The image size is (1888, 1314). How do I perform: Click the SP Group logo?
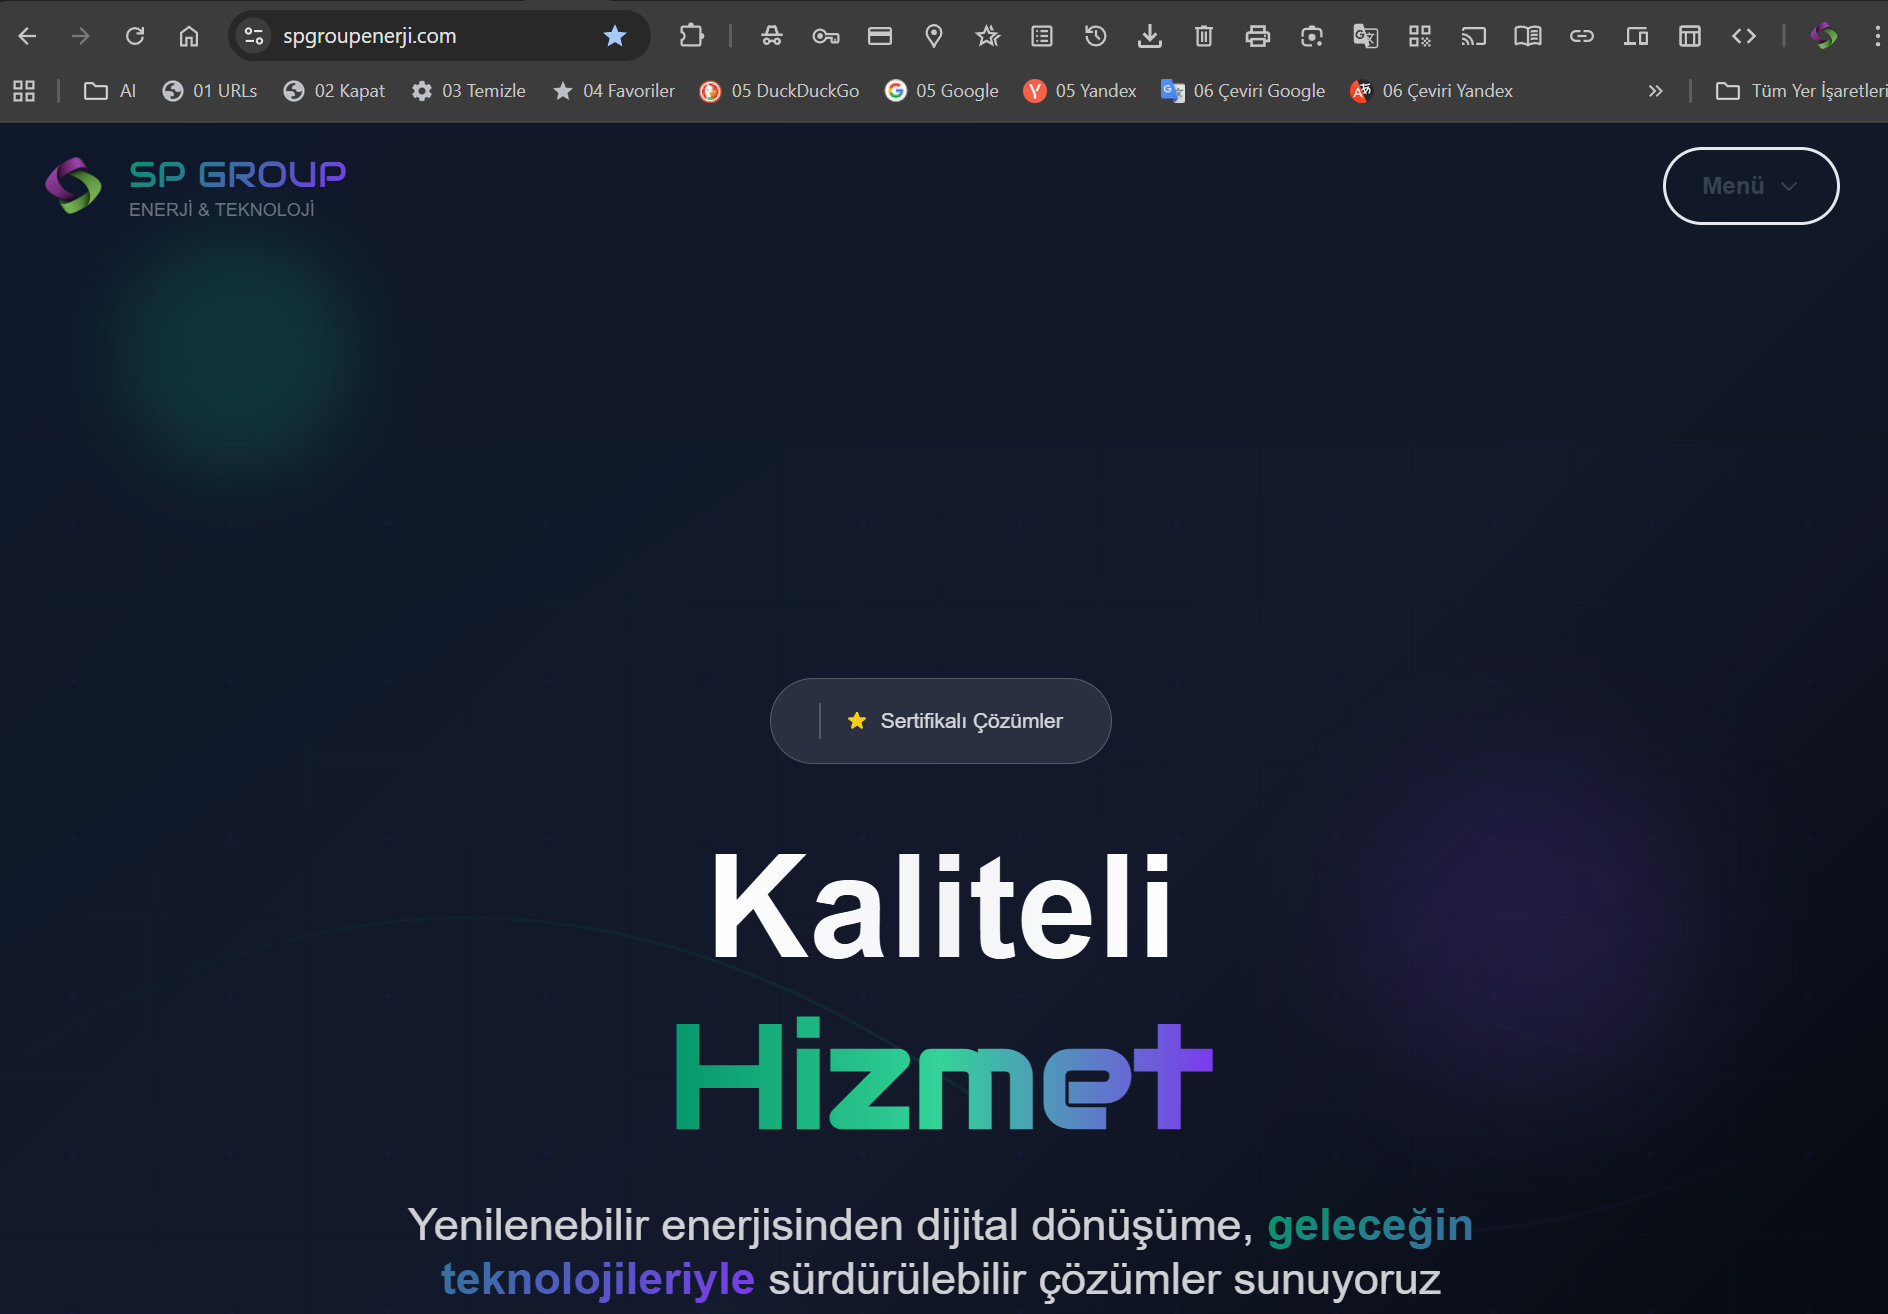tap(195, 186)
